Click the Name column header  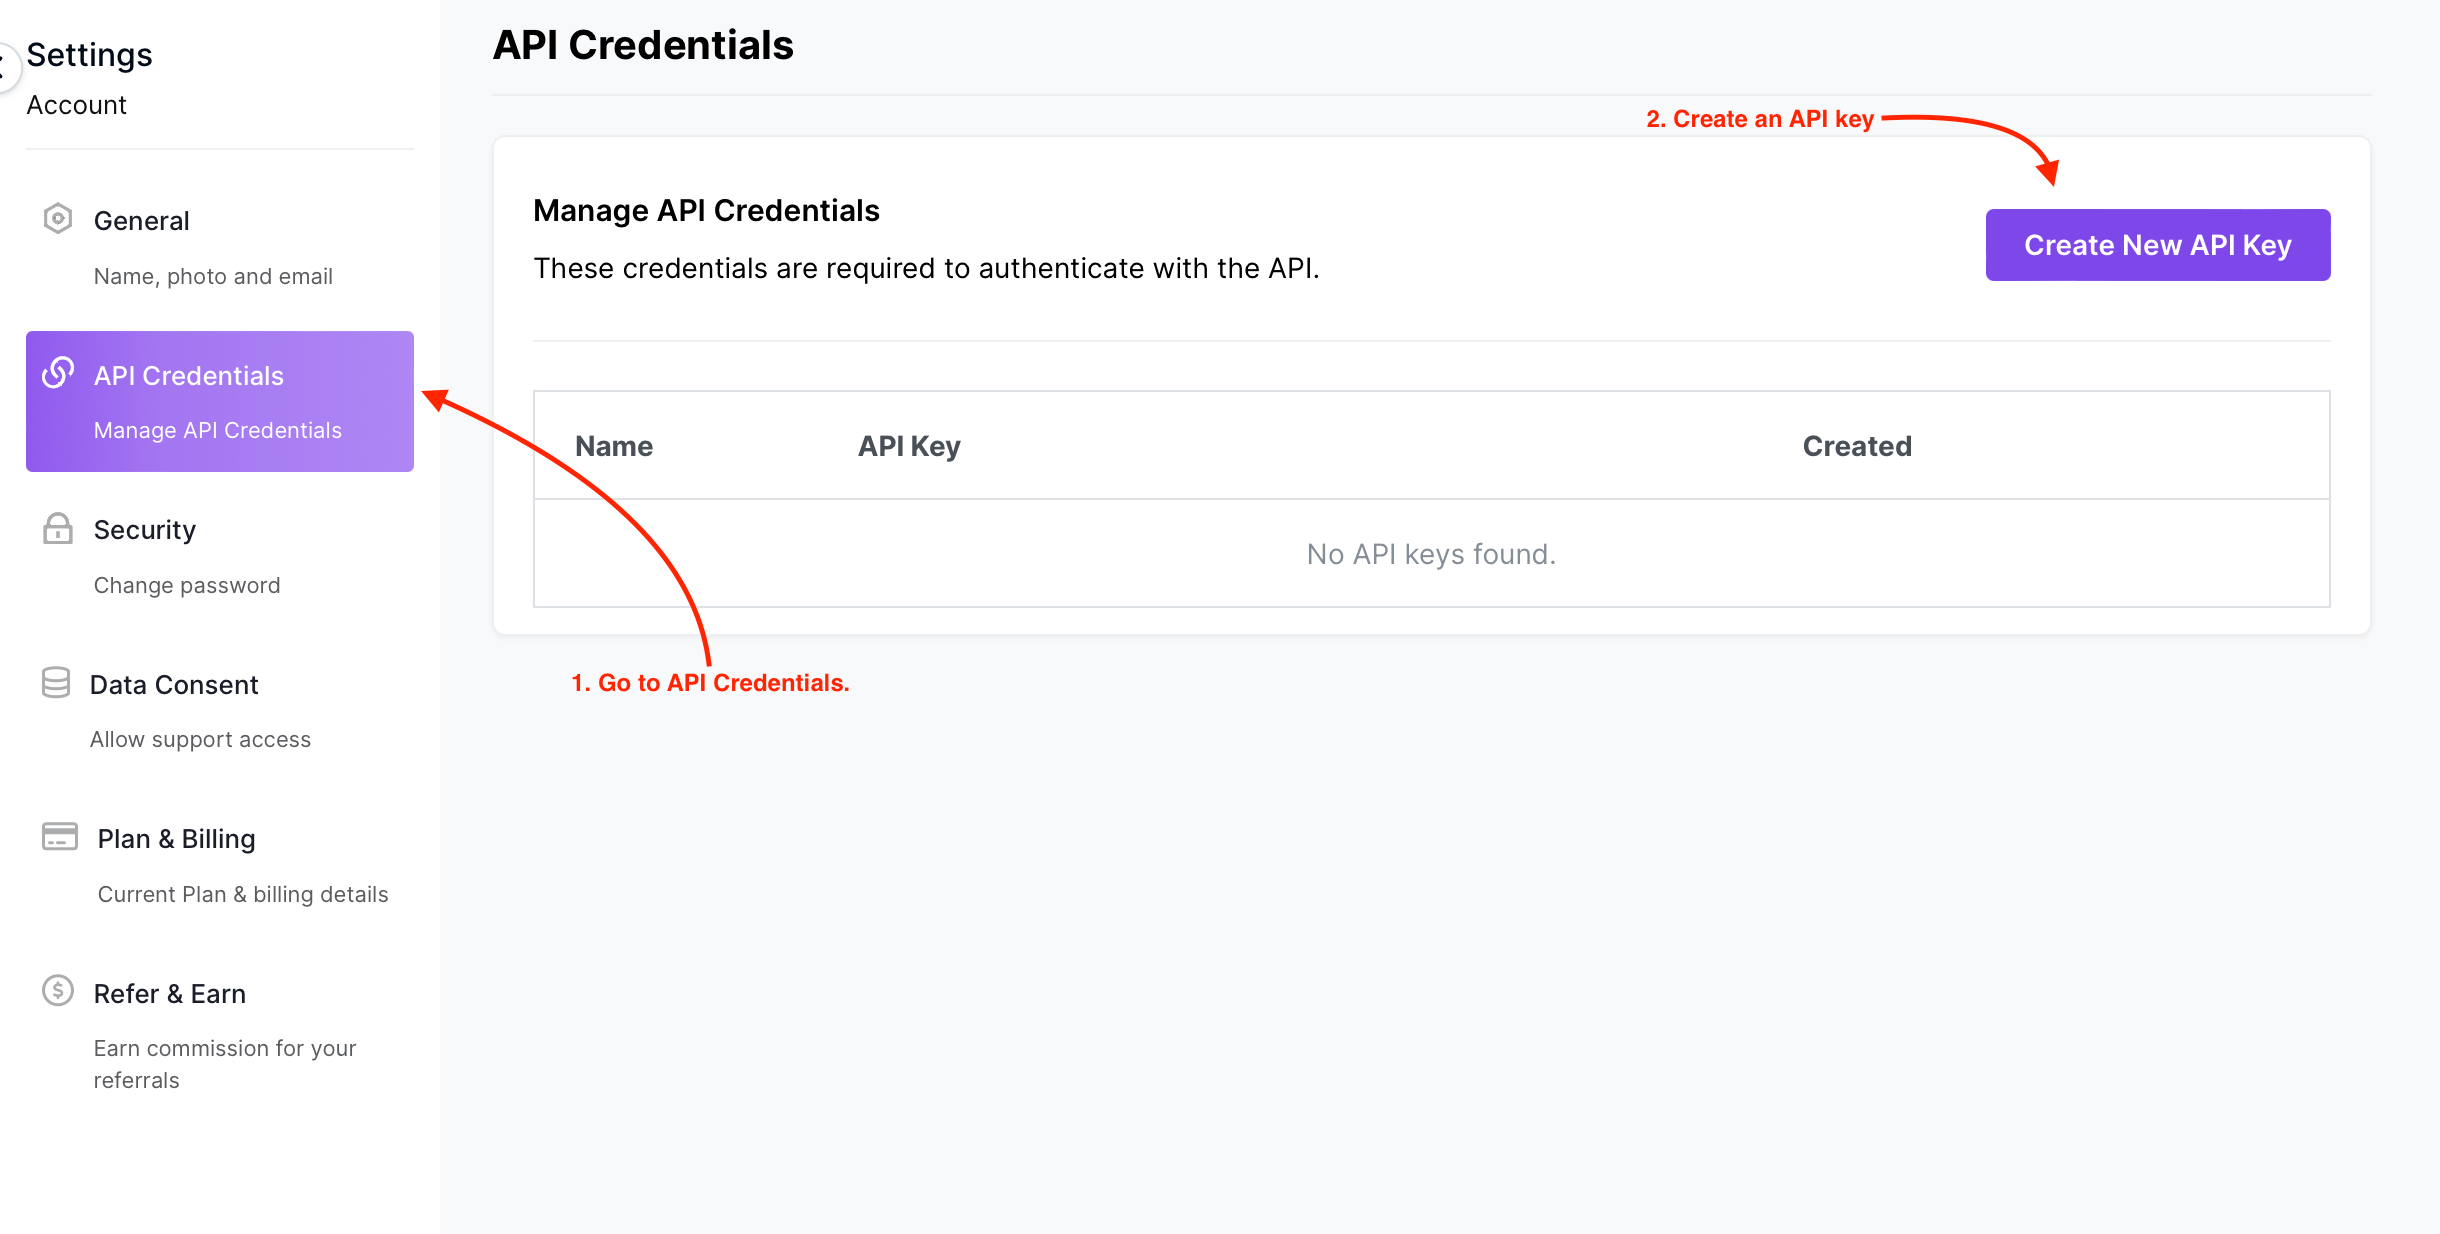coord(614,446)
